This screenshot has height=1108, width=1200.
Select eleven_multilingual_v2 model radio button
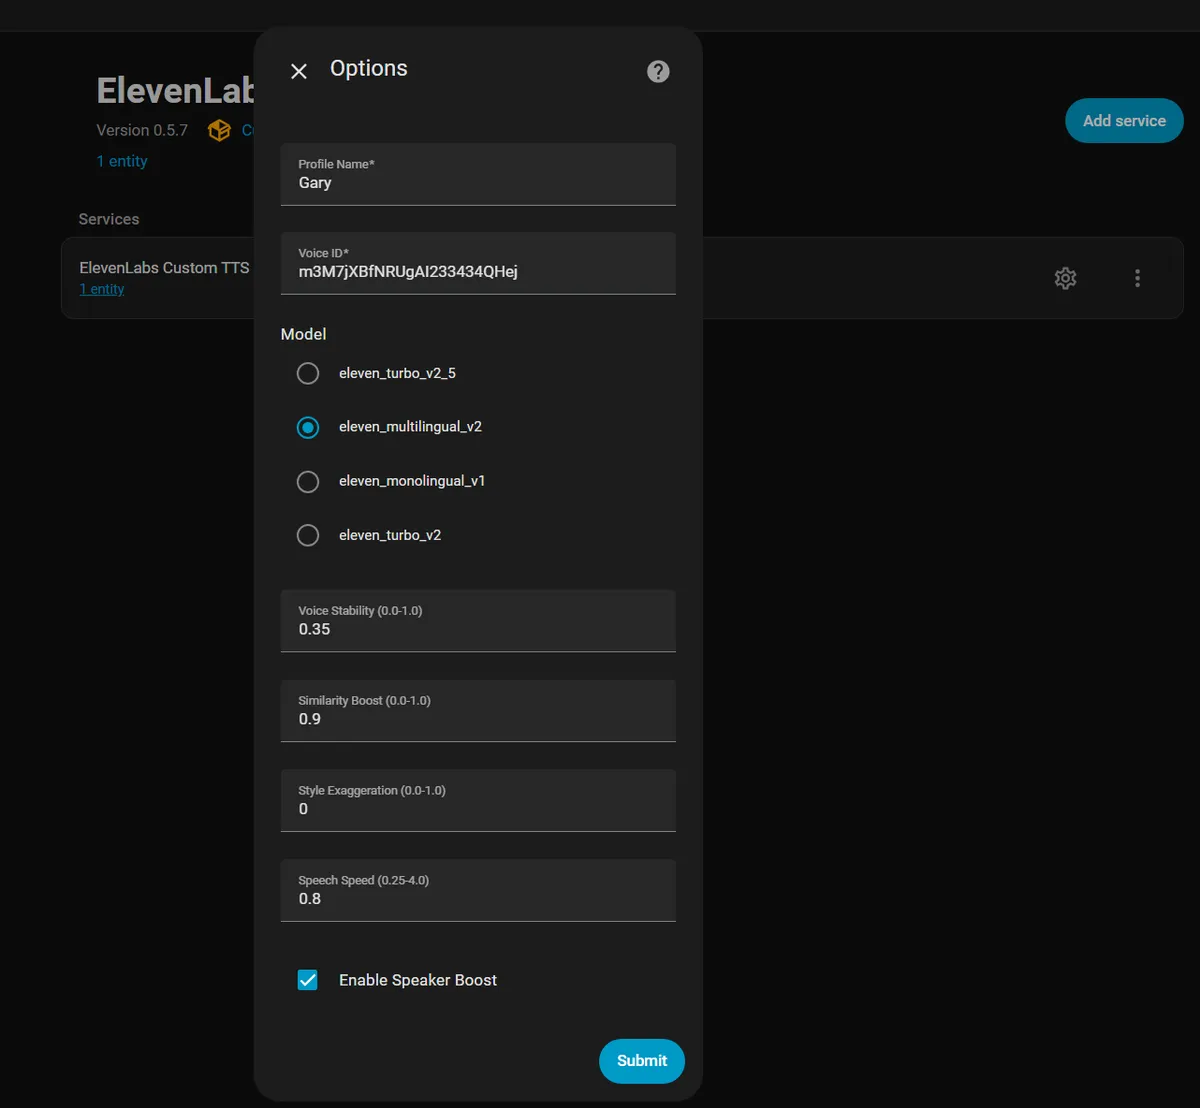[308, 427]
